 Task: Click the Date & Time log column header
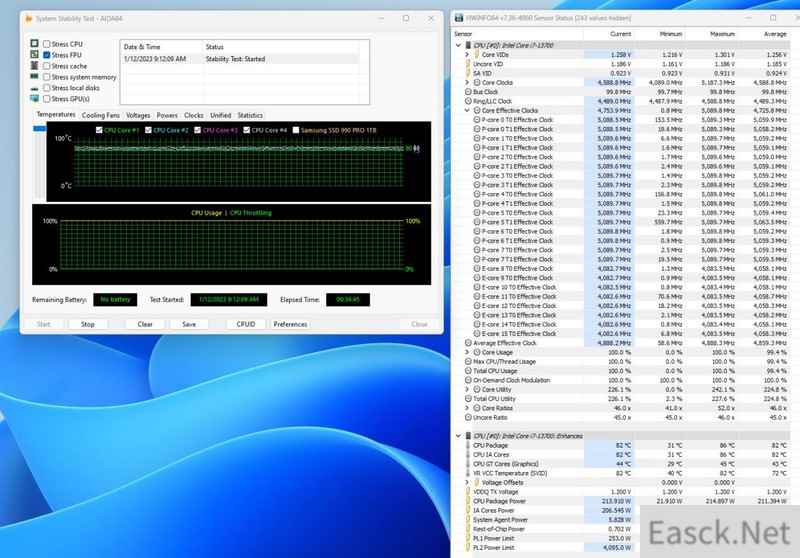pos(142,47)
